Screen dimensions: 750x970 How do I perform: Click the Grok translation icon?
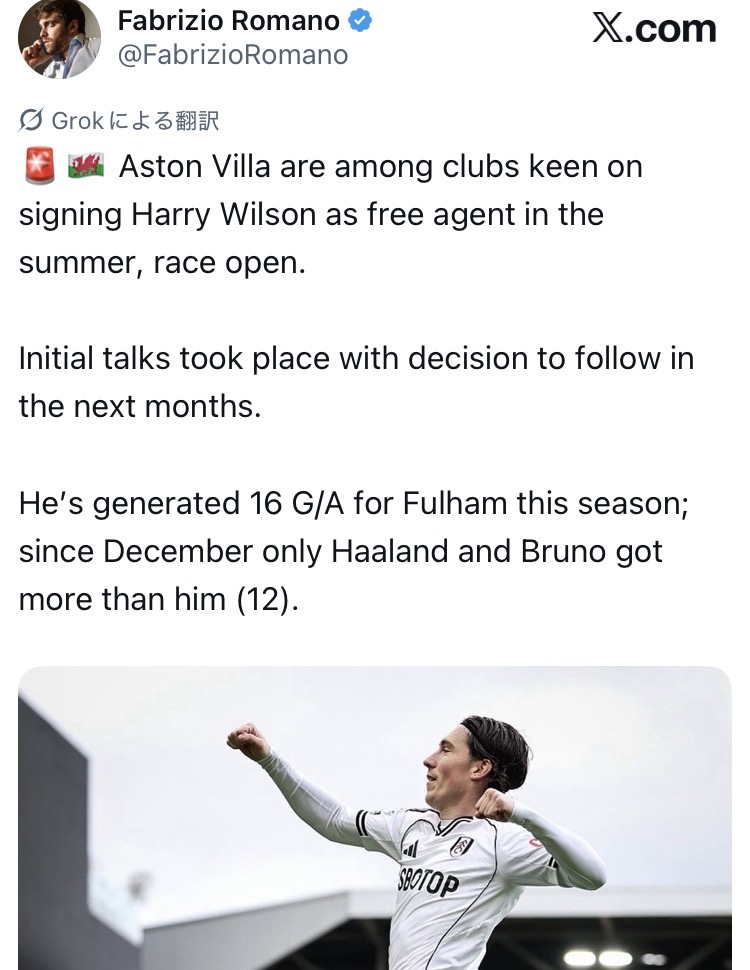(31, 121)
